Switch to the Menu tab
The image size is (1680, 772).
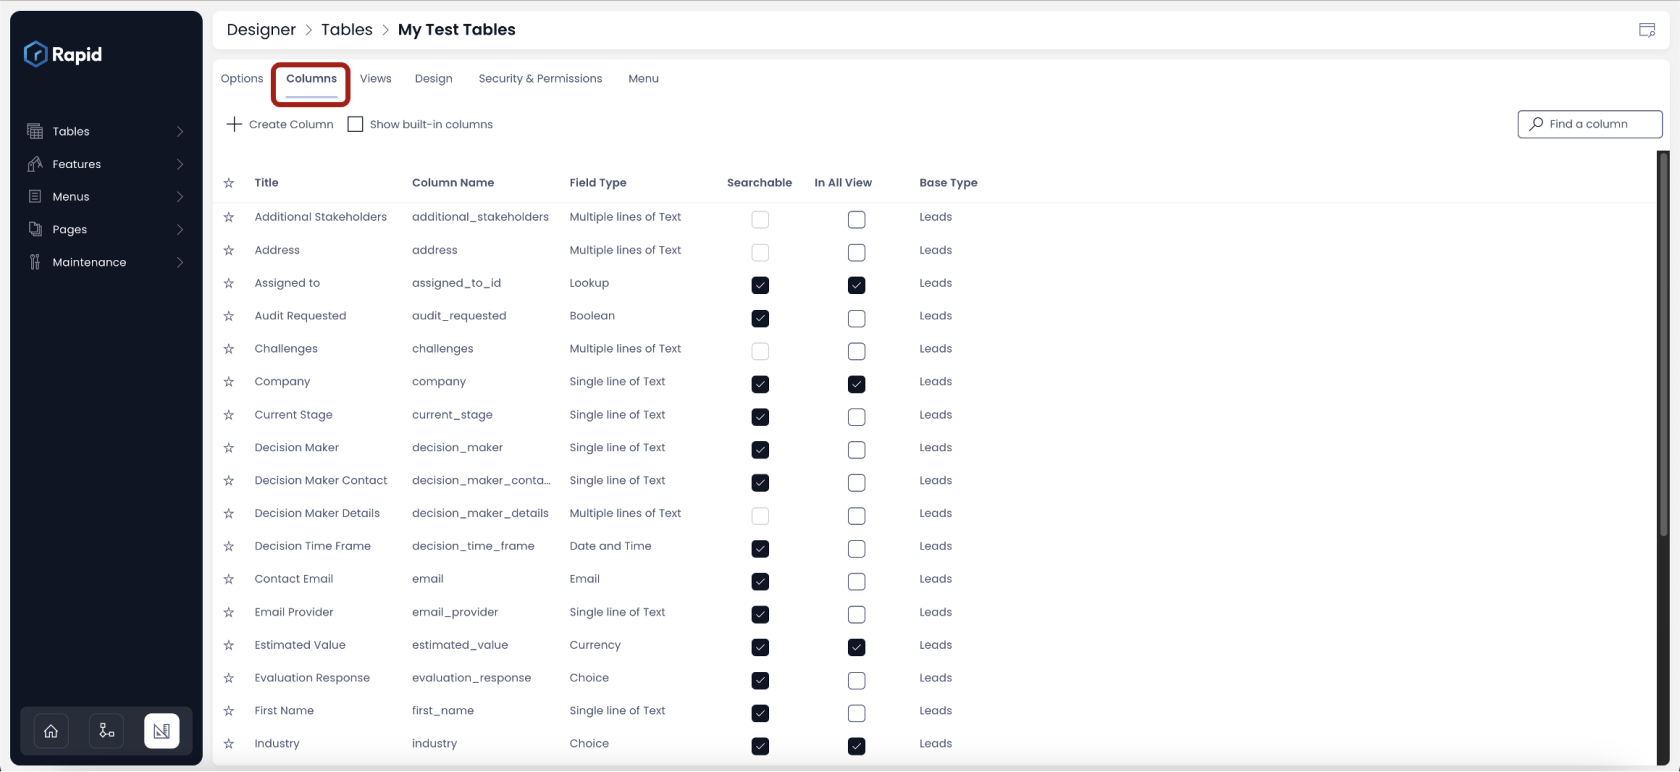[x=643, y=78]
